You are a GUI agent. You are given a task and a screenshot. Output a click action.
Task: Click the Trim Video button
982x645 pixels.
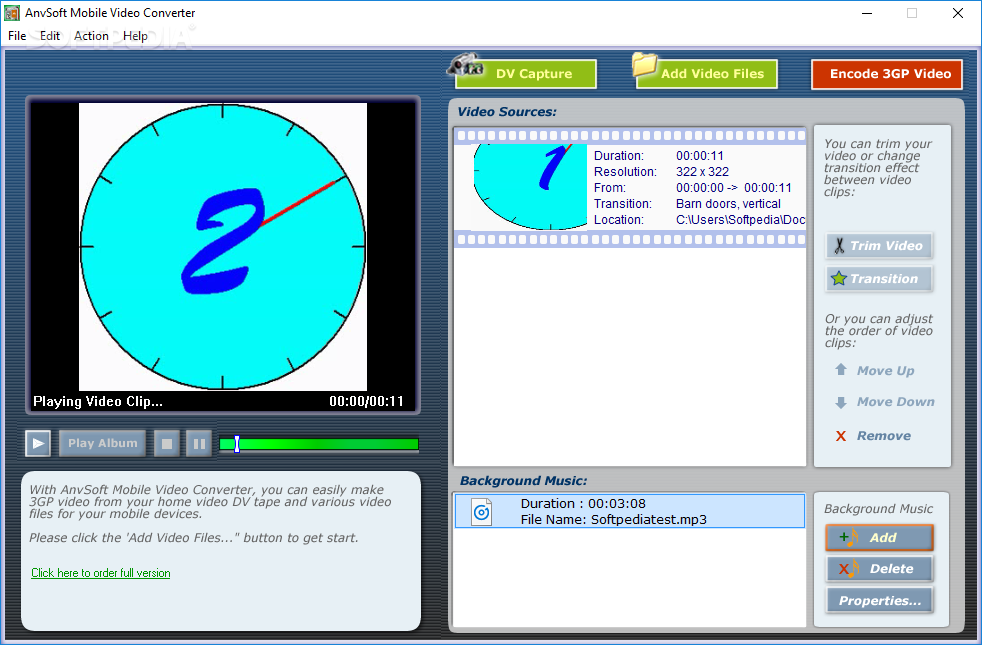click(x=879, y=245)
